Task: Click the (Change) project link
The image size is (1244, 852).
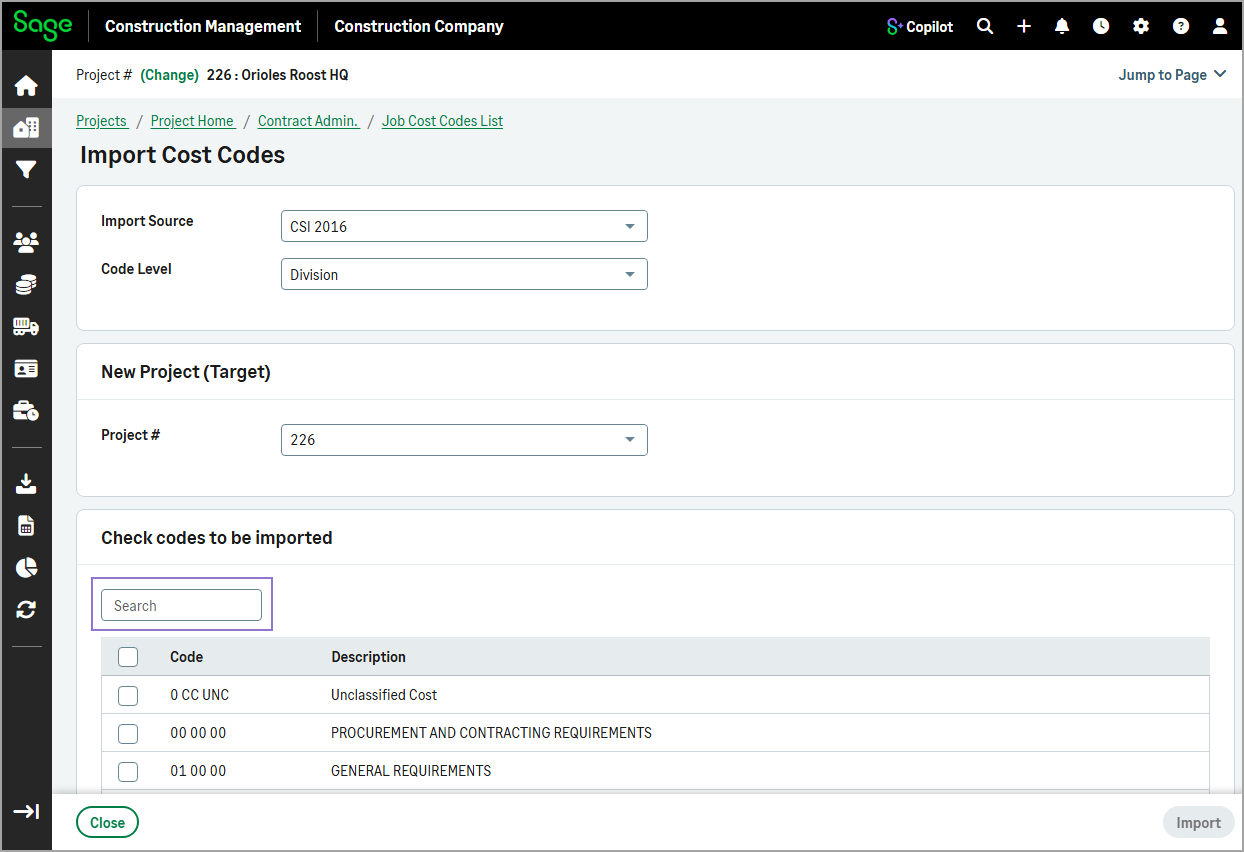Action: tap(169, 75)
